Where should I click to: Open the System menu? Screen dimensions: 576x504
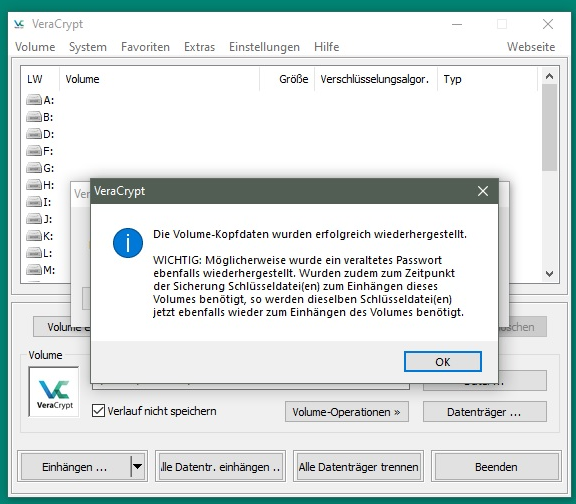tap(88, 47)
